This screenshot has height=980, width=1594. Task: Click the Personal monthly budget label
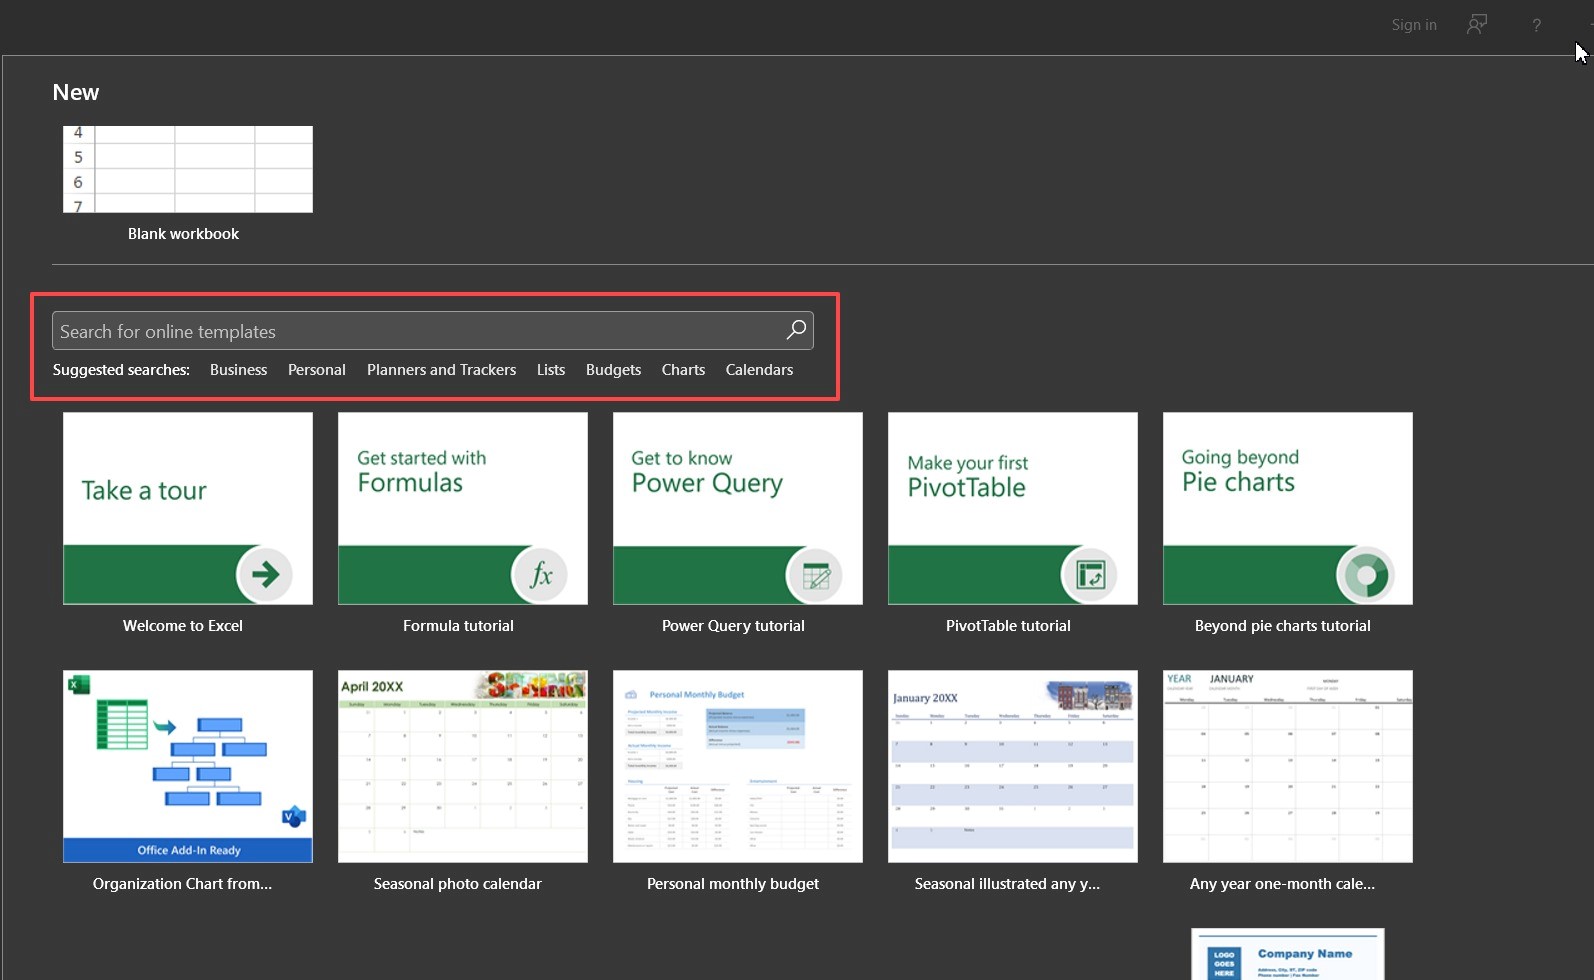tap(733, 884)
